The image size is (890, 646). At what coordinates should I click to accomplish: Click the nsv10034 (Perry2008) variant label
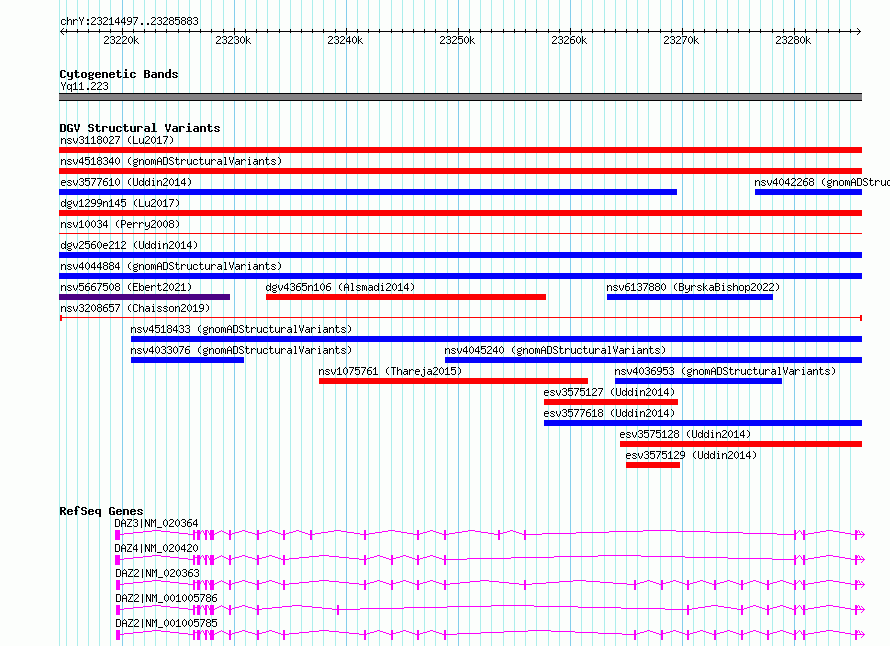tap(120, 224)
